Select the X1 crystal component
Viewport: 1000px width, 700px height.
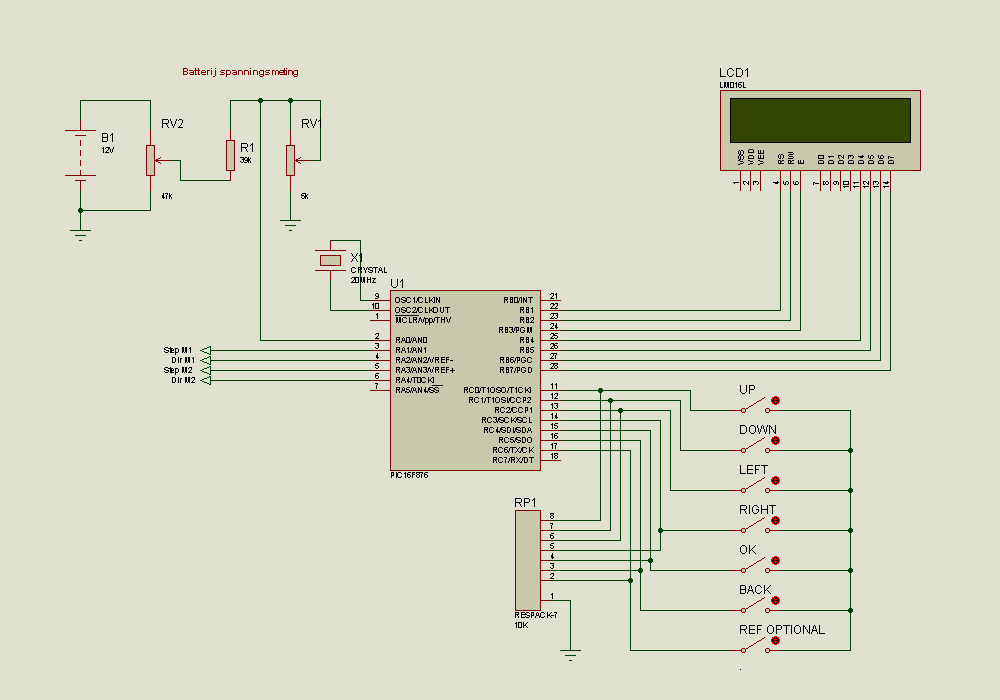pos(330,261)
